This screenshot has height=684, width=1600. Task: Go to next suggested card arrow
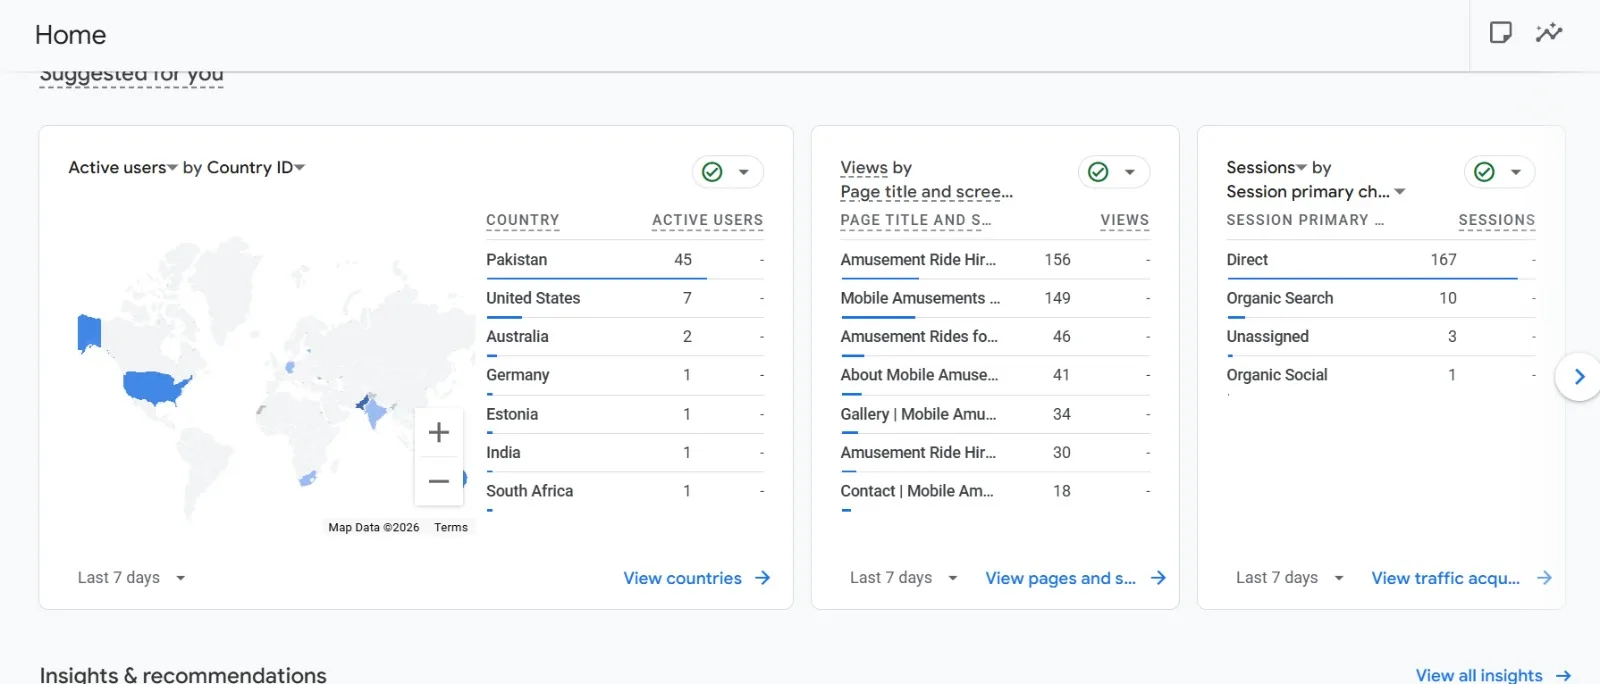(x=1579, y=377)
